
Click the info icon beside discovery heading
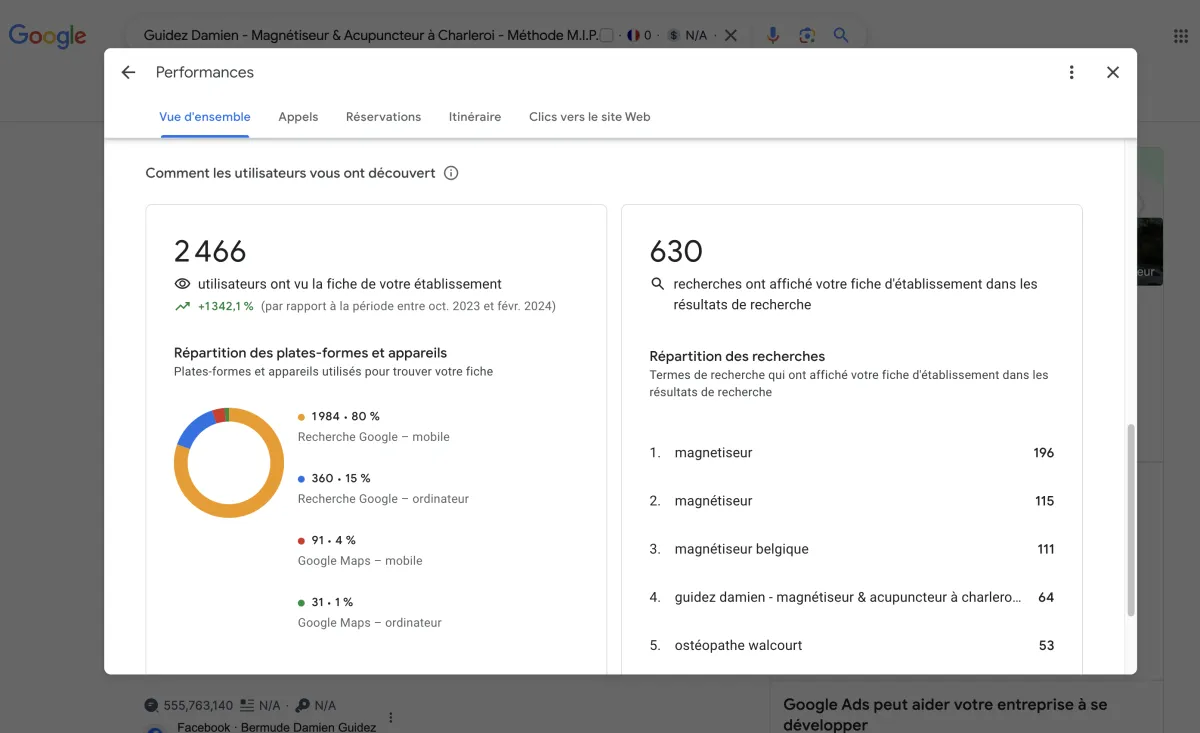451,173
